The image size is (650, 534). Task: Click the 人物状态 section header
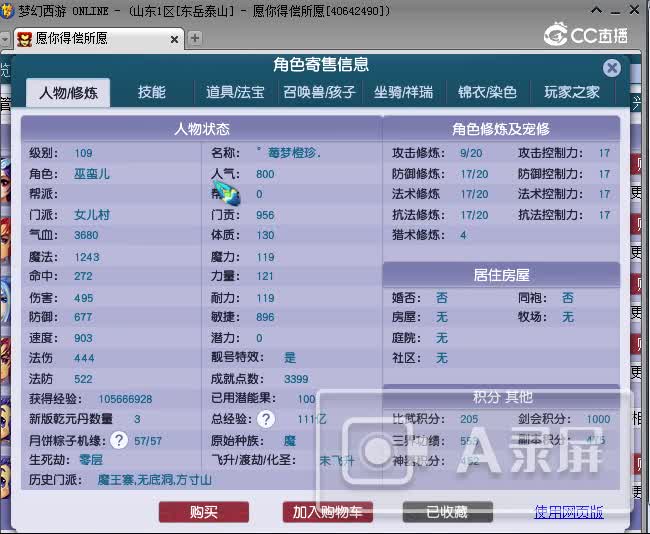pyautogui.click(x=202, y=129)
